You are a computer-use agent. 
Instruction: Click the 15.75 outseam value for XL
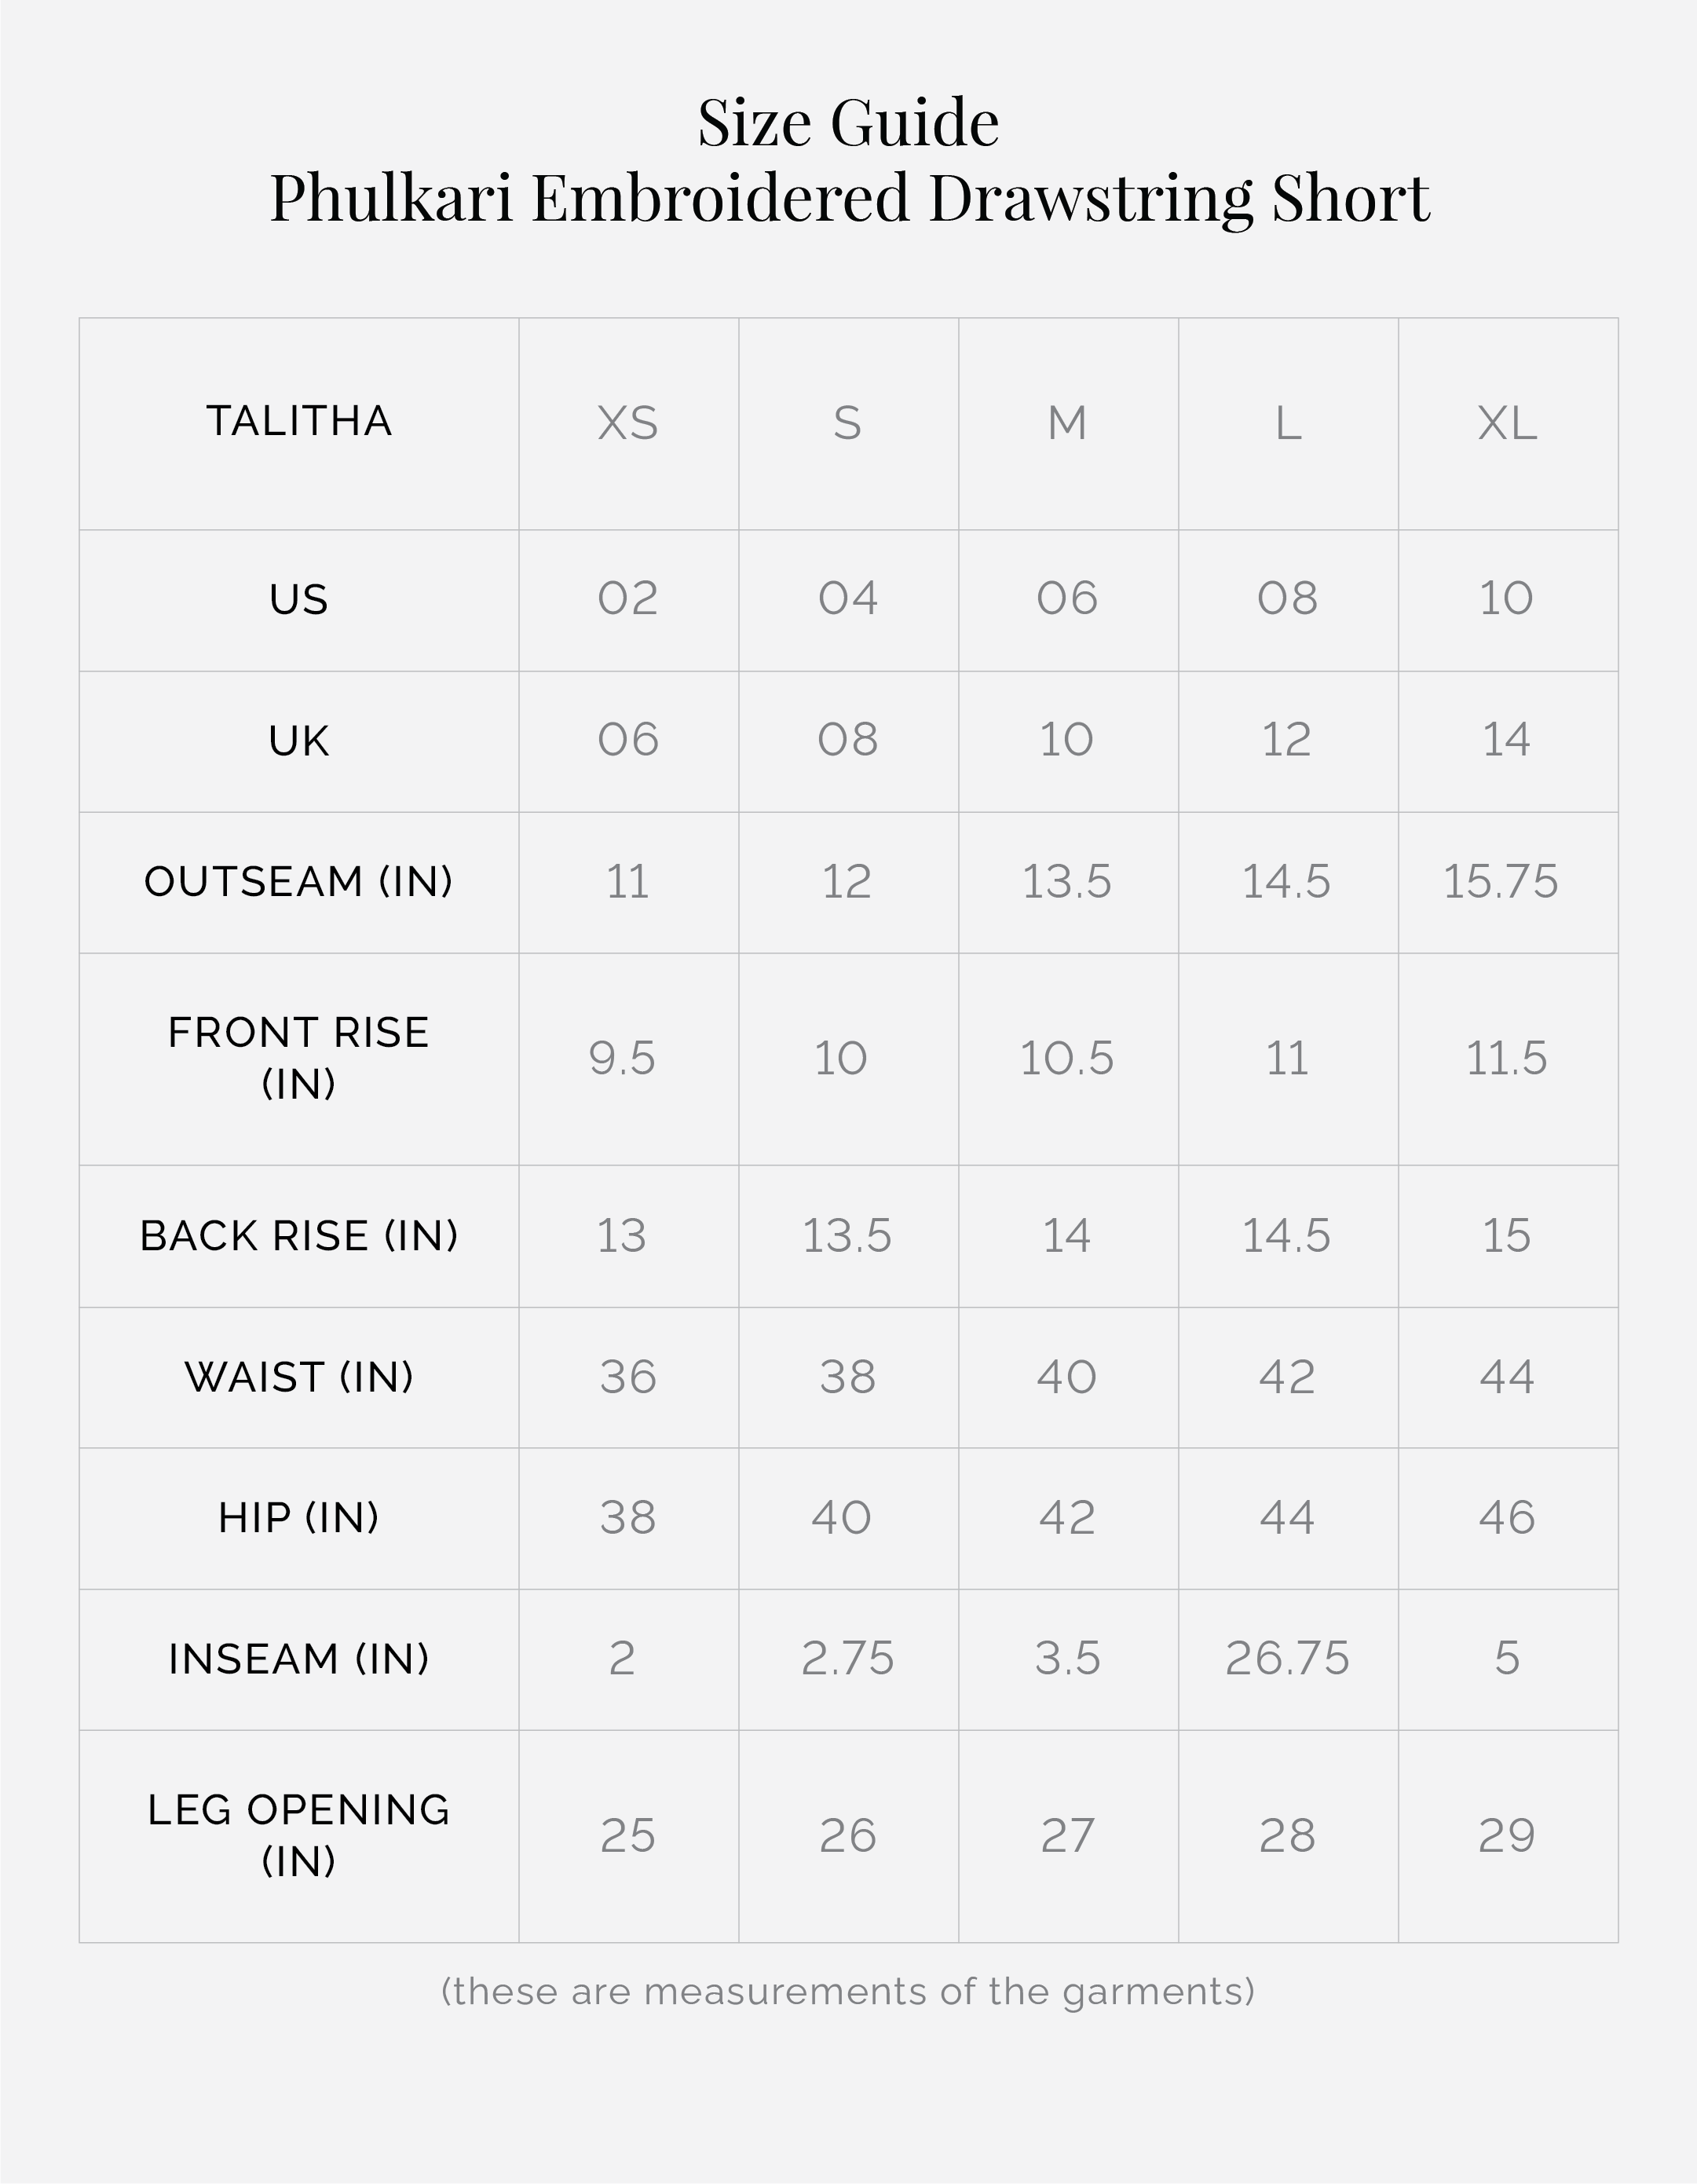[1500, 882]
